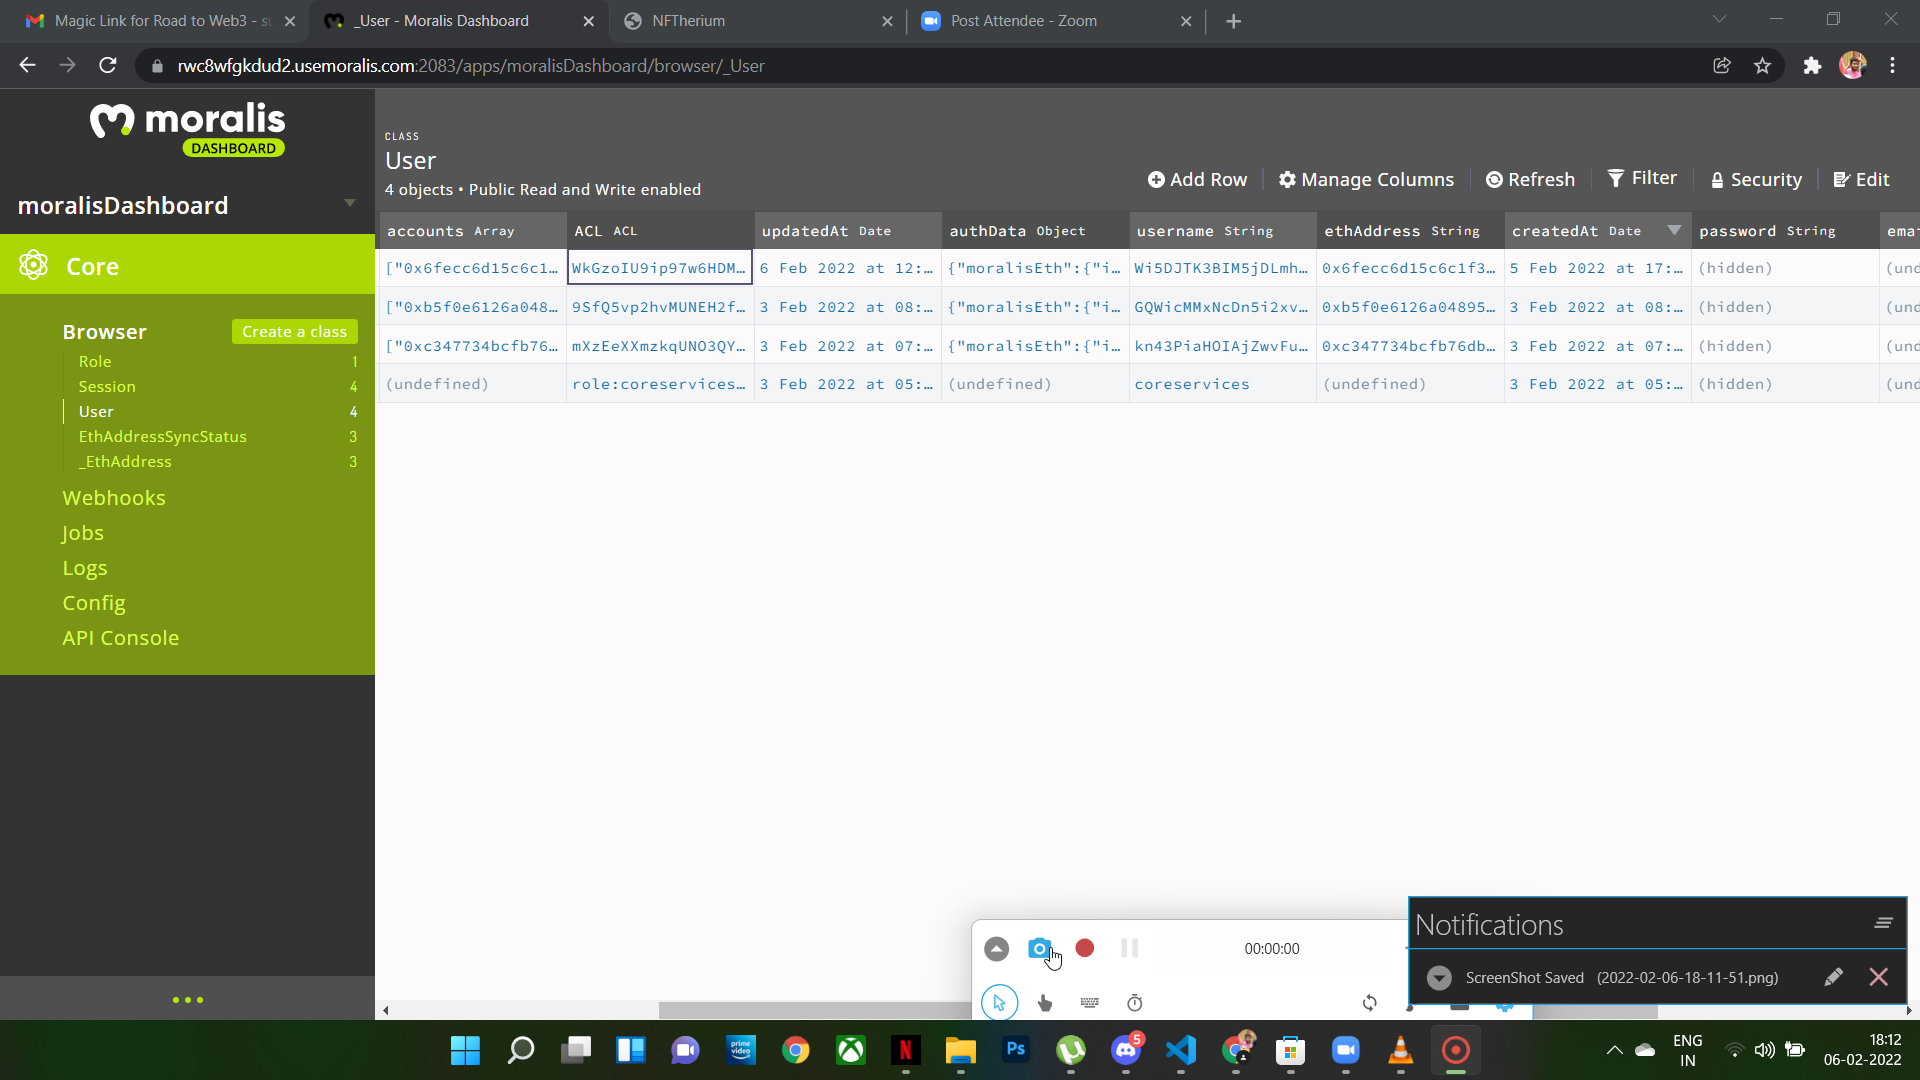Select the User class in sidebar
The width and height of the screenshot is (1920, 1080).
click(96, 412)
